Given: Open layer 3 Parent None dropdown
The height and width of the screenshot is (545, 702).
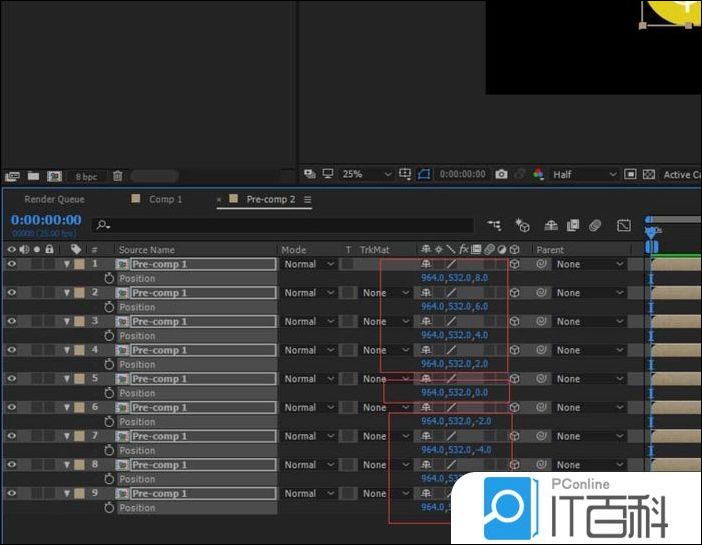Looking at the screenshot, I should tap(590, 322).
